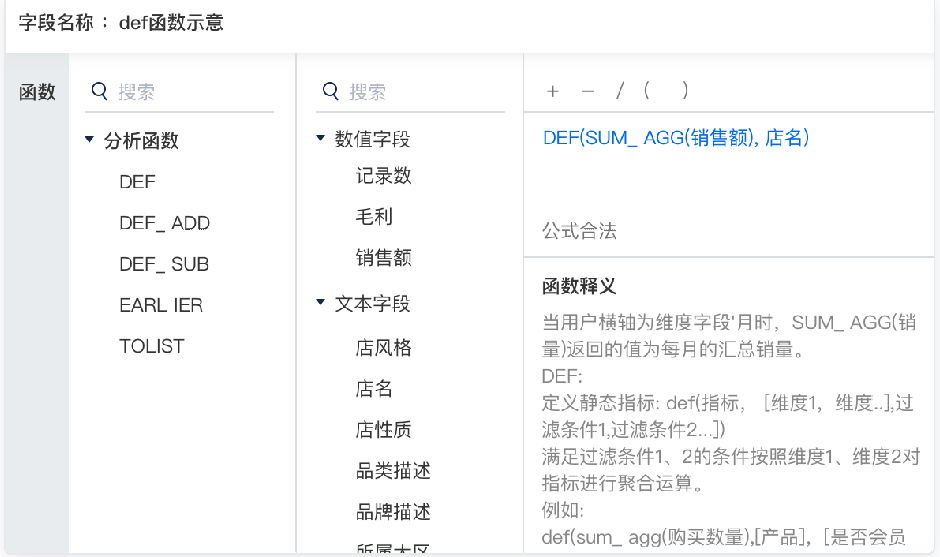Image resolution: width=940 pixels, height=557 pixels.
Task: Choose the 毛利 field
Action: [374, 216]
